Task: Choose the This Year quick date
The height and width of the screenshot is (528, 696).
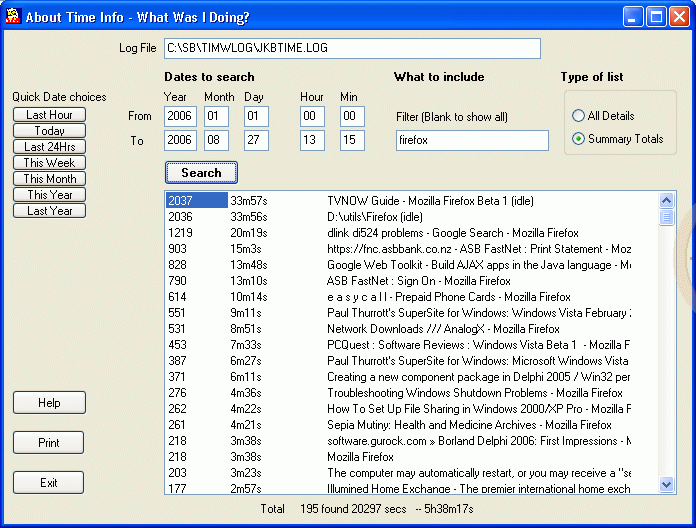Action: (x=49, y=195)
